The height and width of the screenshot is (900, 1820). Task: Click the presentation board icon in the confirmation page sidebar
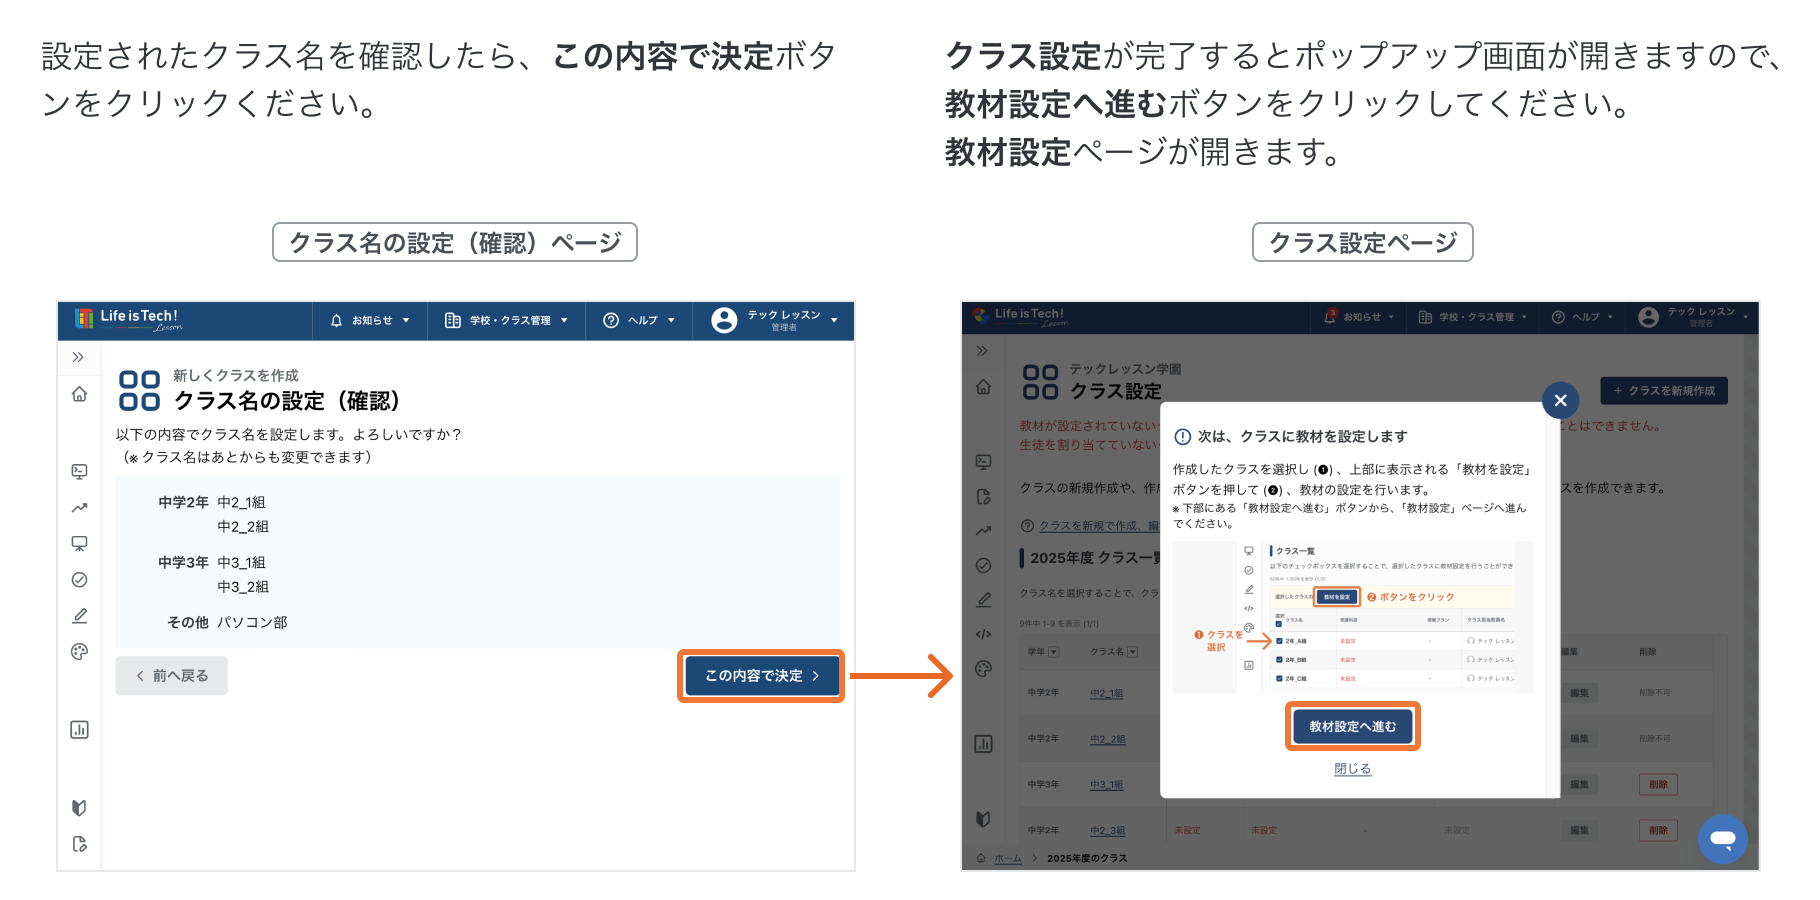click(x=80, y=544)
